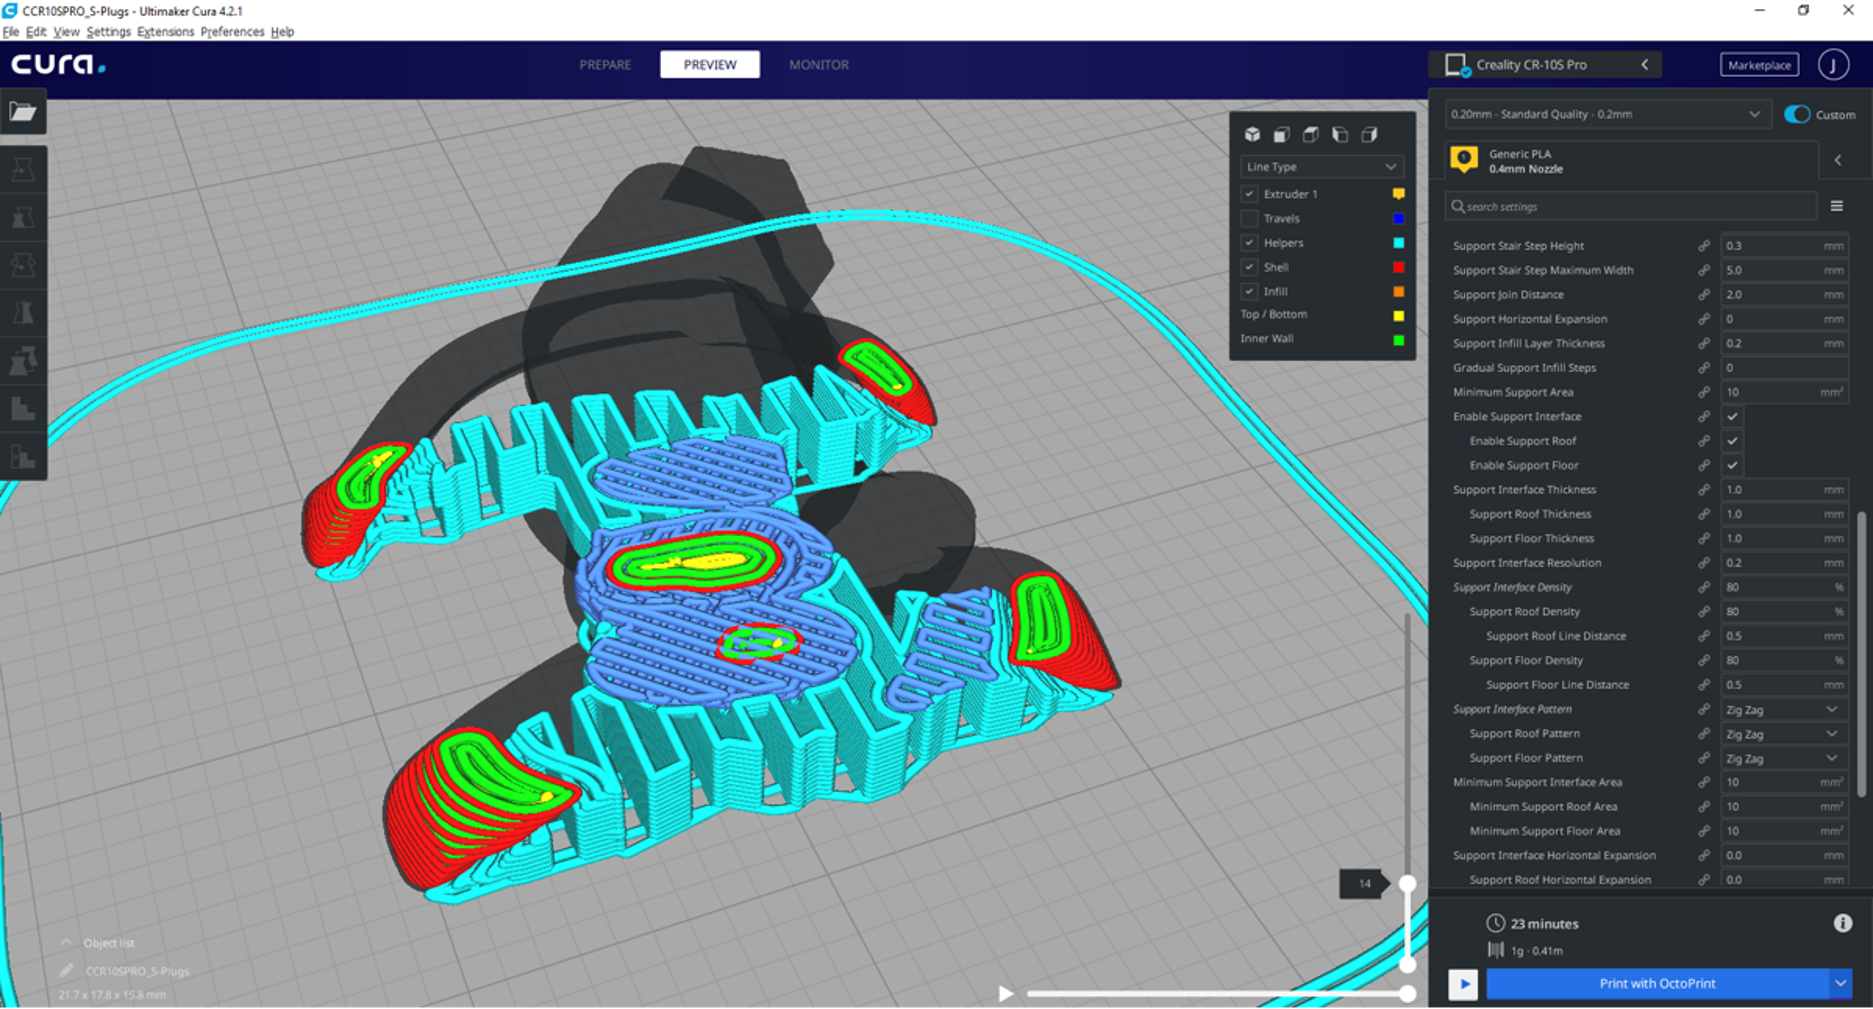Switch to the top view cube preset
The image size is (1873, 1009).
[1310, 134]
